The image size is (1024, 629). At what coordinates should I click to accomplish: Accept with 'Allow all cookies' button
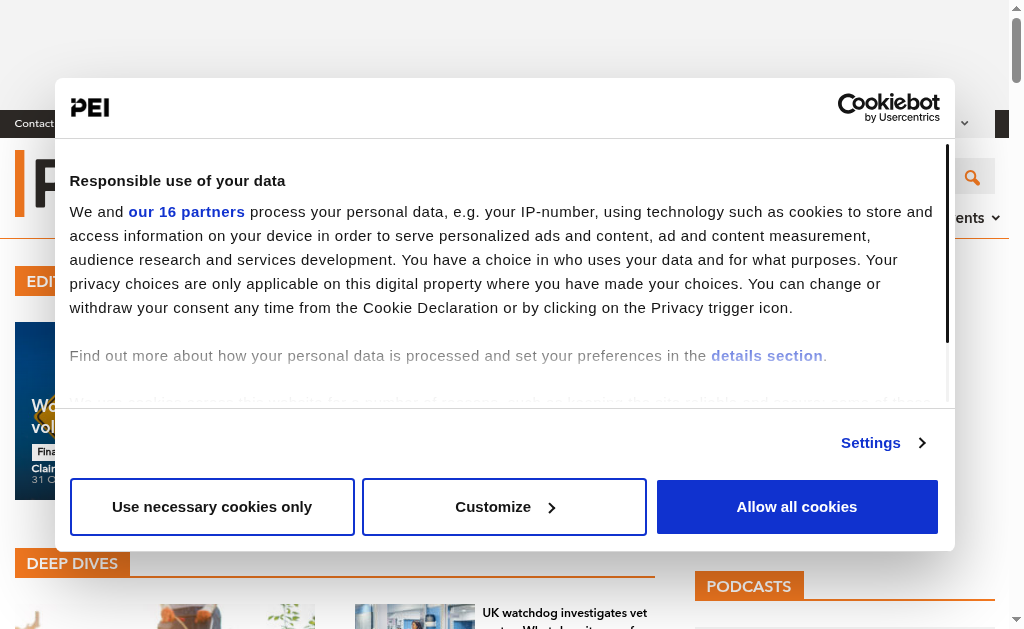[x=797, y=507]
